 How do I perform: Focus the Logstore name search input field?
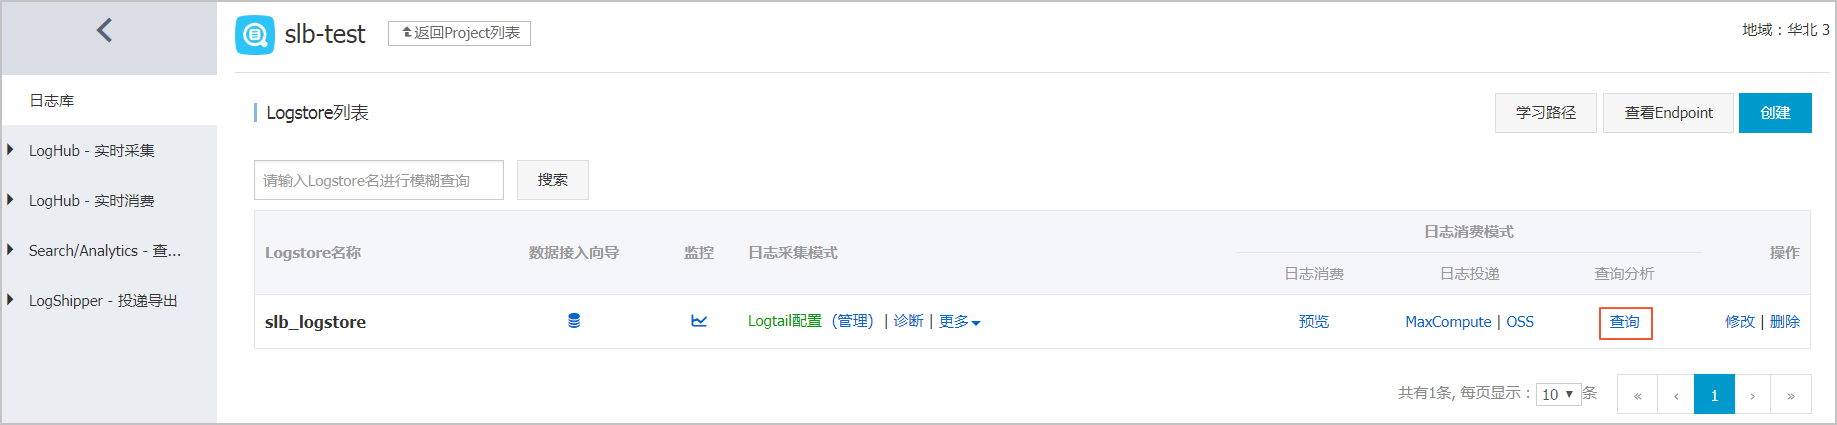379,180
